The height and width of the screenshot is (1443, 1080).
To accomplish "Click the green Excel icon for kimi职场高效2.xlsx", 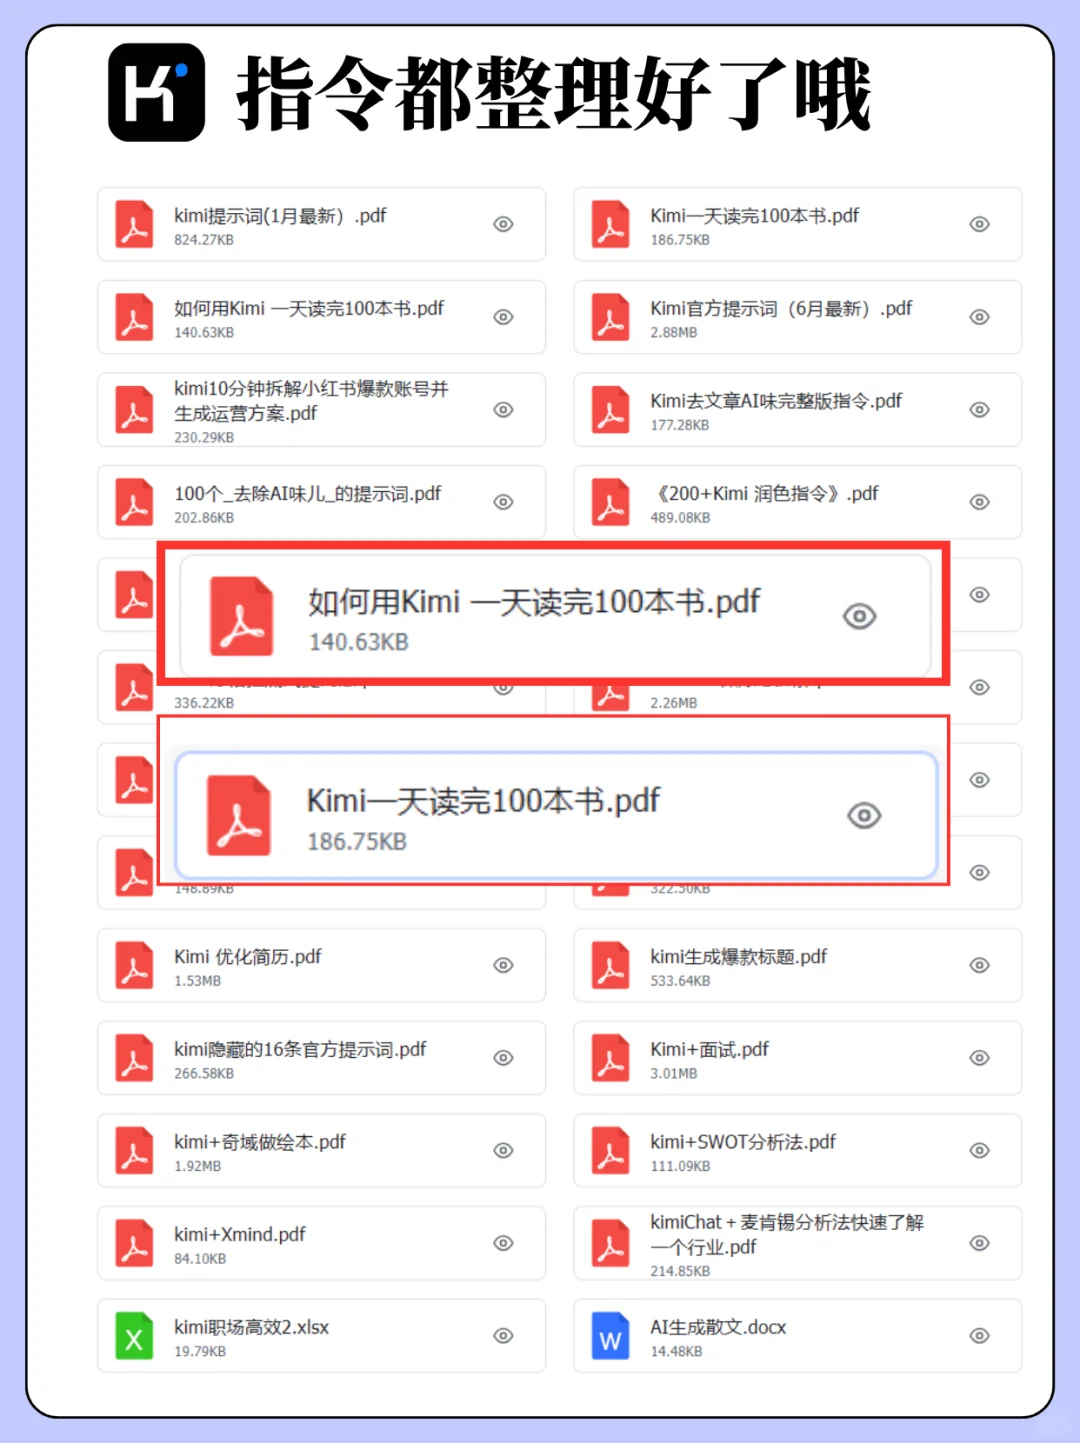I will [x=134, y=1336].
